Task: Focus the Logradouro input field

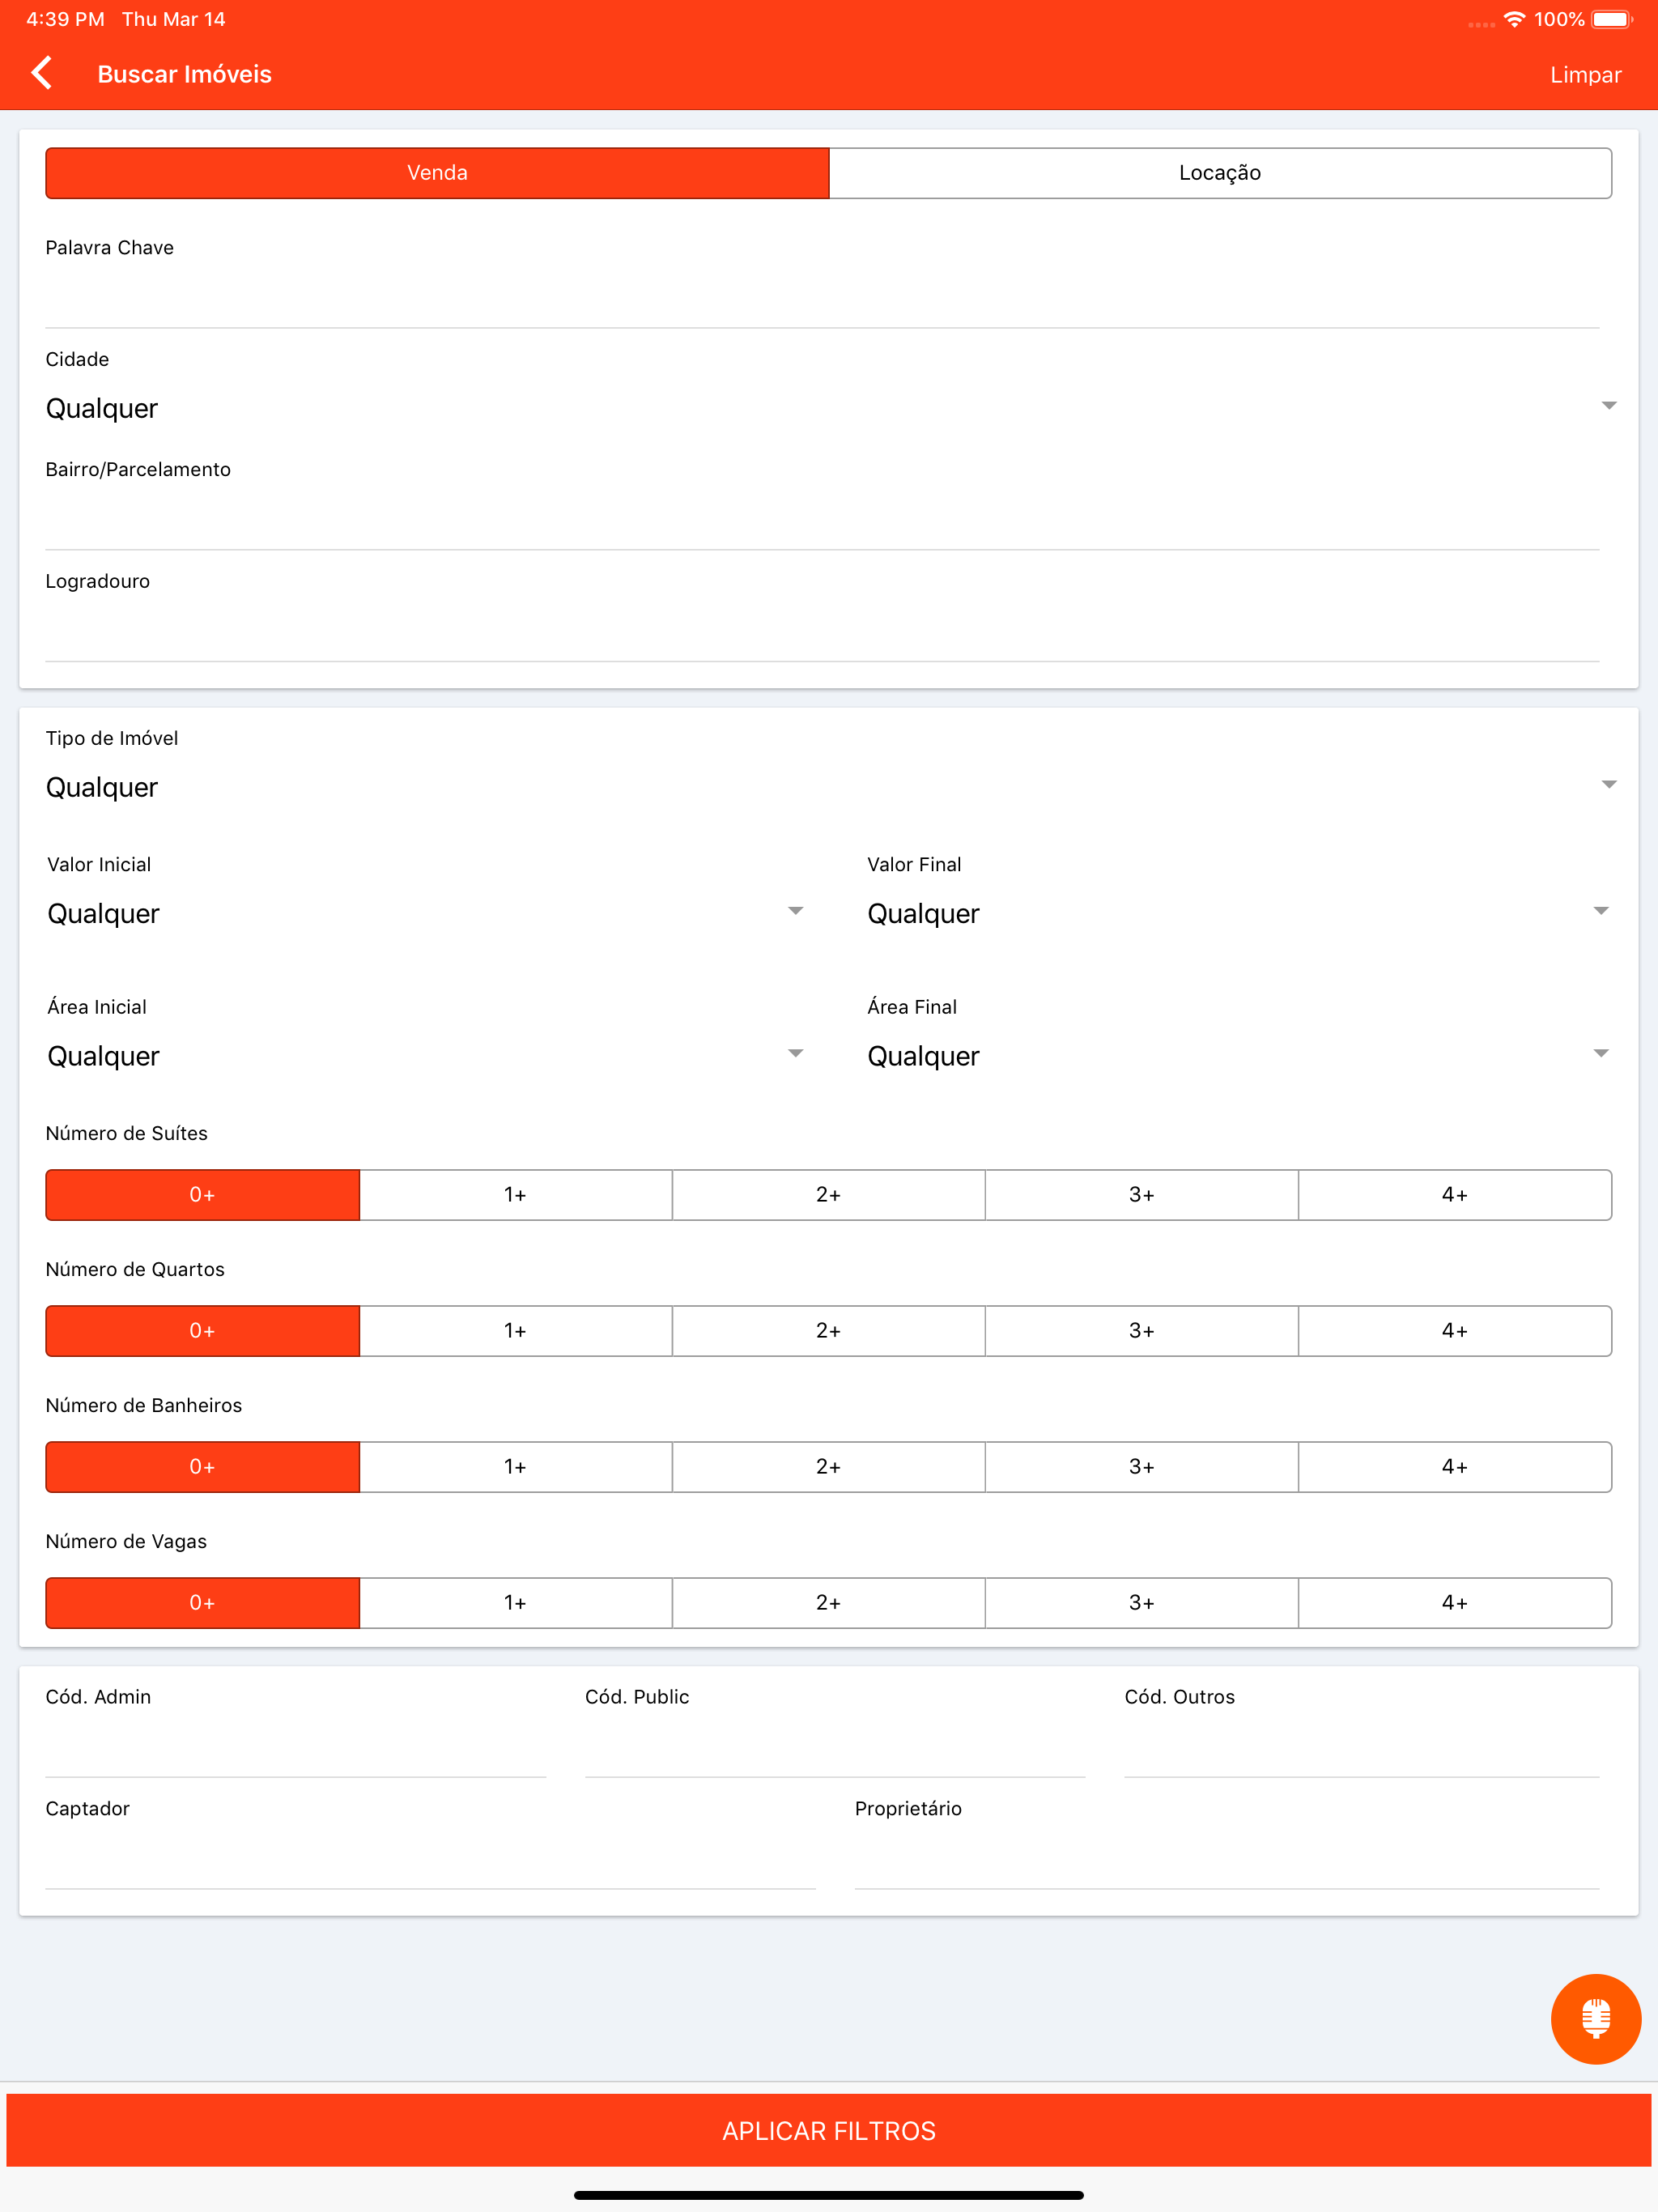Action: coord(822,633)
